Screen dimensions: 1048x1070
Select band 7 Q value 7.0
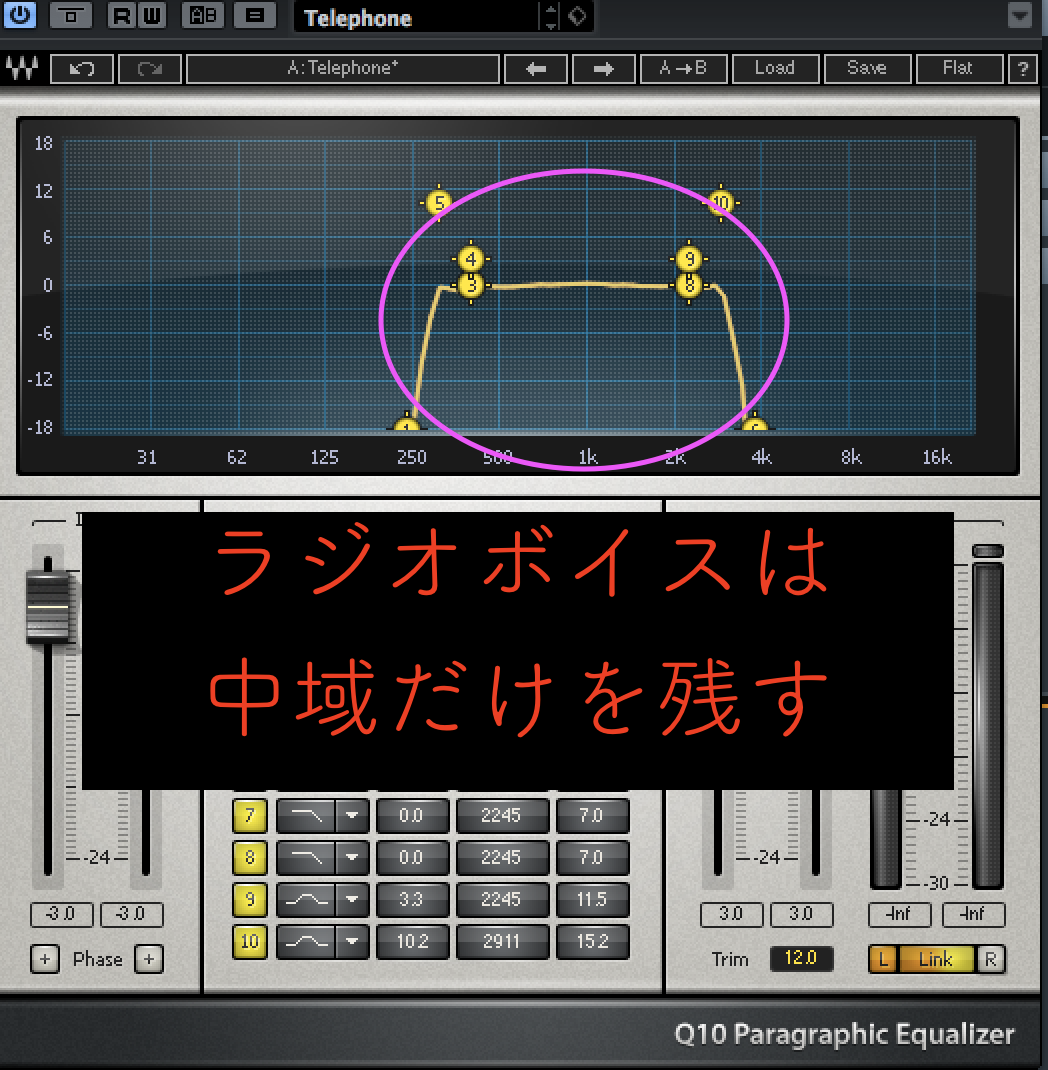[592, 815]
